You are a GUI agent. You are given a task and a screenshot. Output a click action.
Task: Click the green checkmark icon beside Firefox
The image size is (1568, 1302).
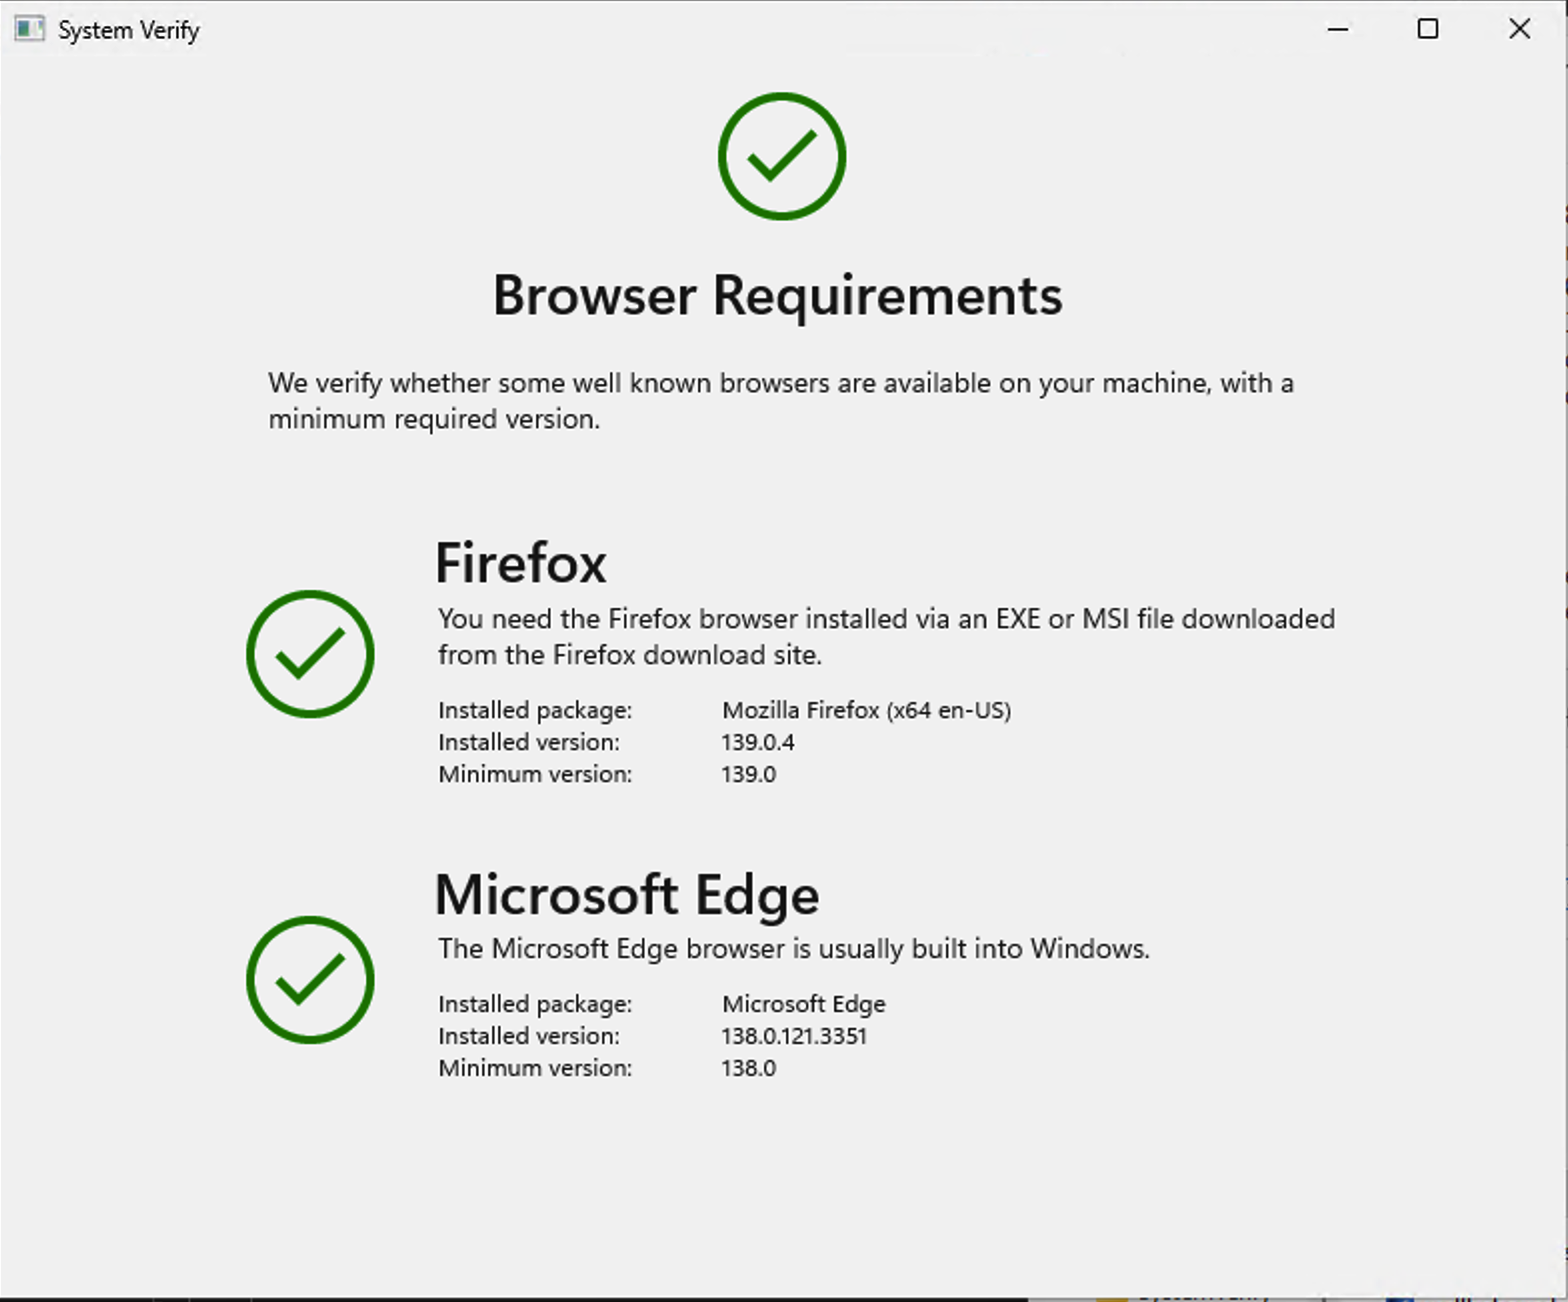(x=310, y=654)
